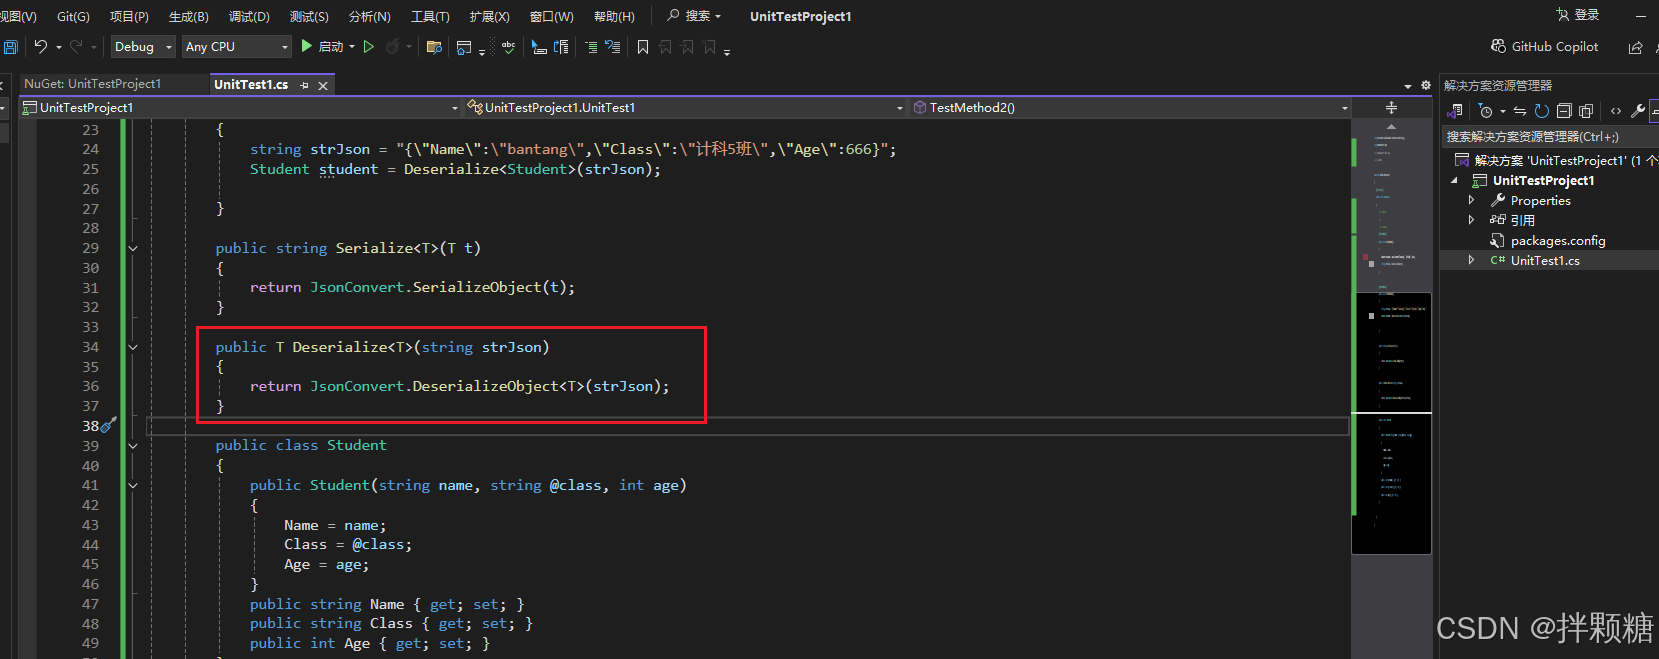Open the Git(G) menu
The width and height of the screenshot is (1659, 659).
coord(73,16)
